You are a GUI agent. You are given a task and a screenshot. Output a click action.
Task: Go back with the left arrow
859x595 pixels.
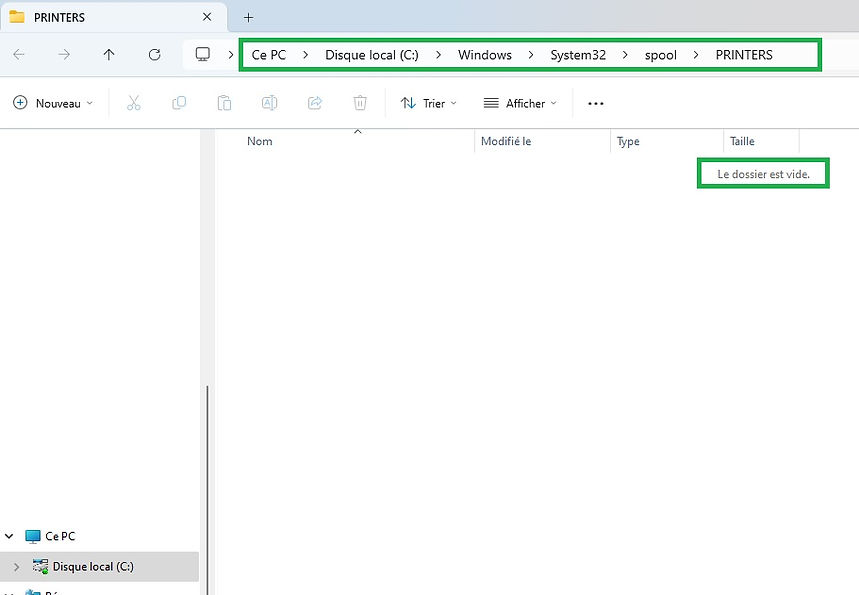(x=19, y=54)
